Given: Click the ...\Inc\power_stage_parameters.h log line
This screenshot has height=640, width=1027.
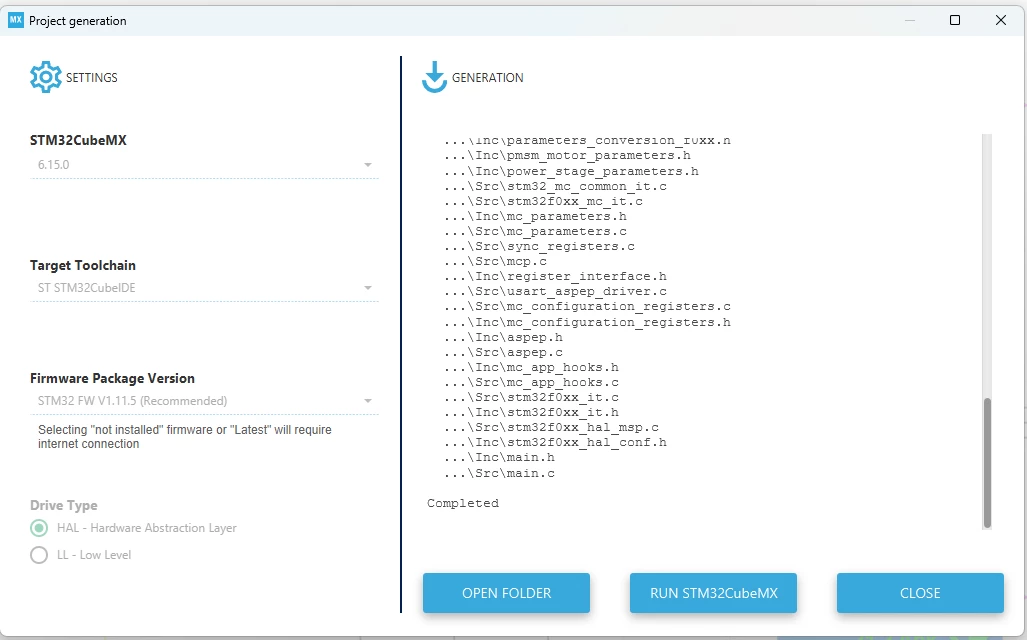Looking at the screenshot, I should [571, 170].
